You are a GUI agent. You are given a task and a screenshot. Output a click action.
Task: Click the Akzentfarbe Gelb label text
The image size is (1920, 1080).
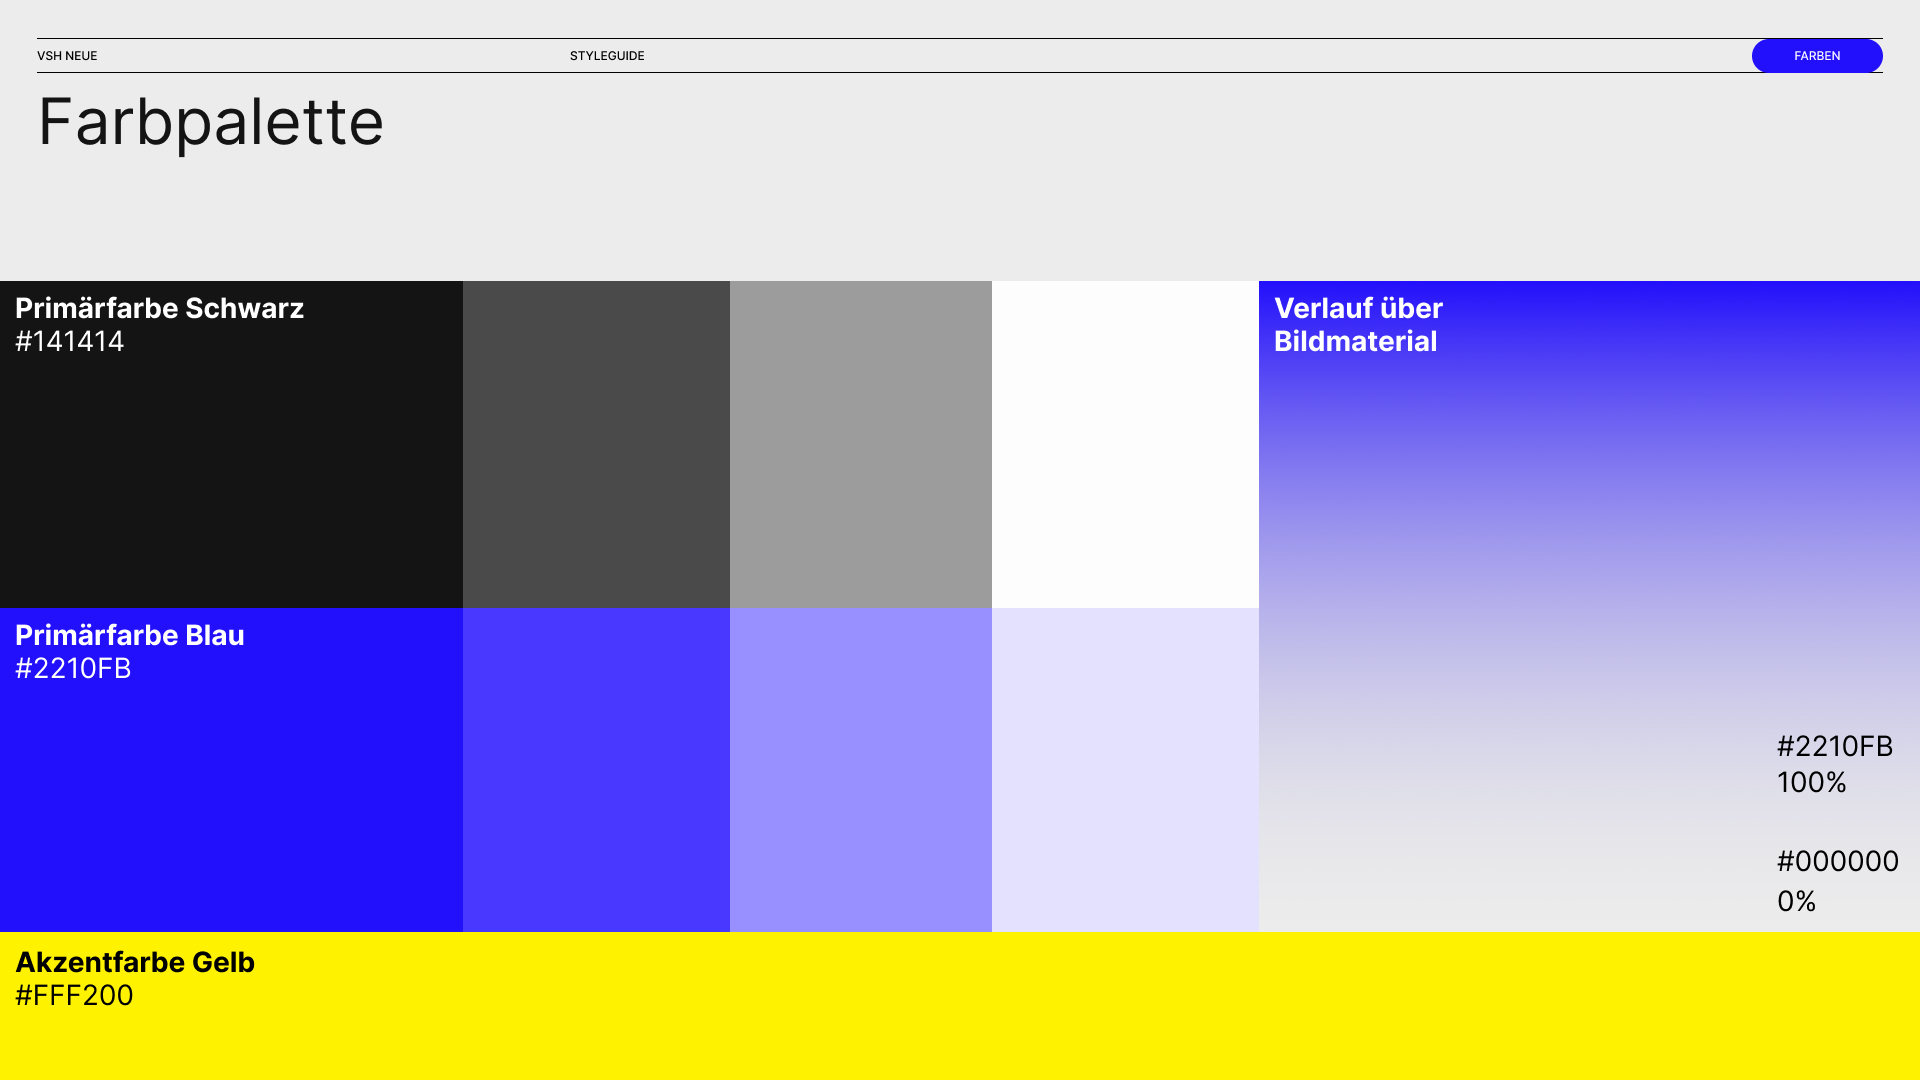pyautogui.click(x=135, y=962)
